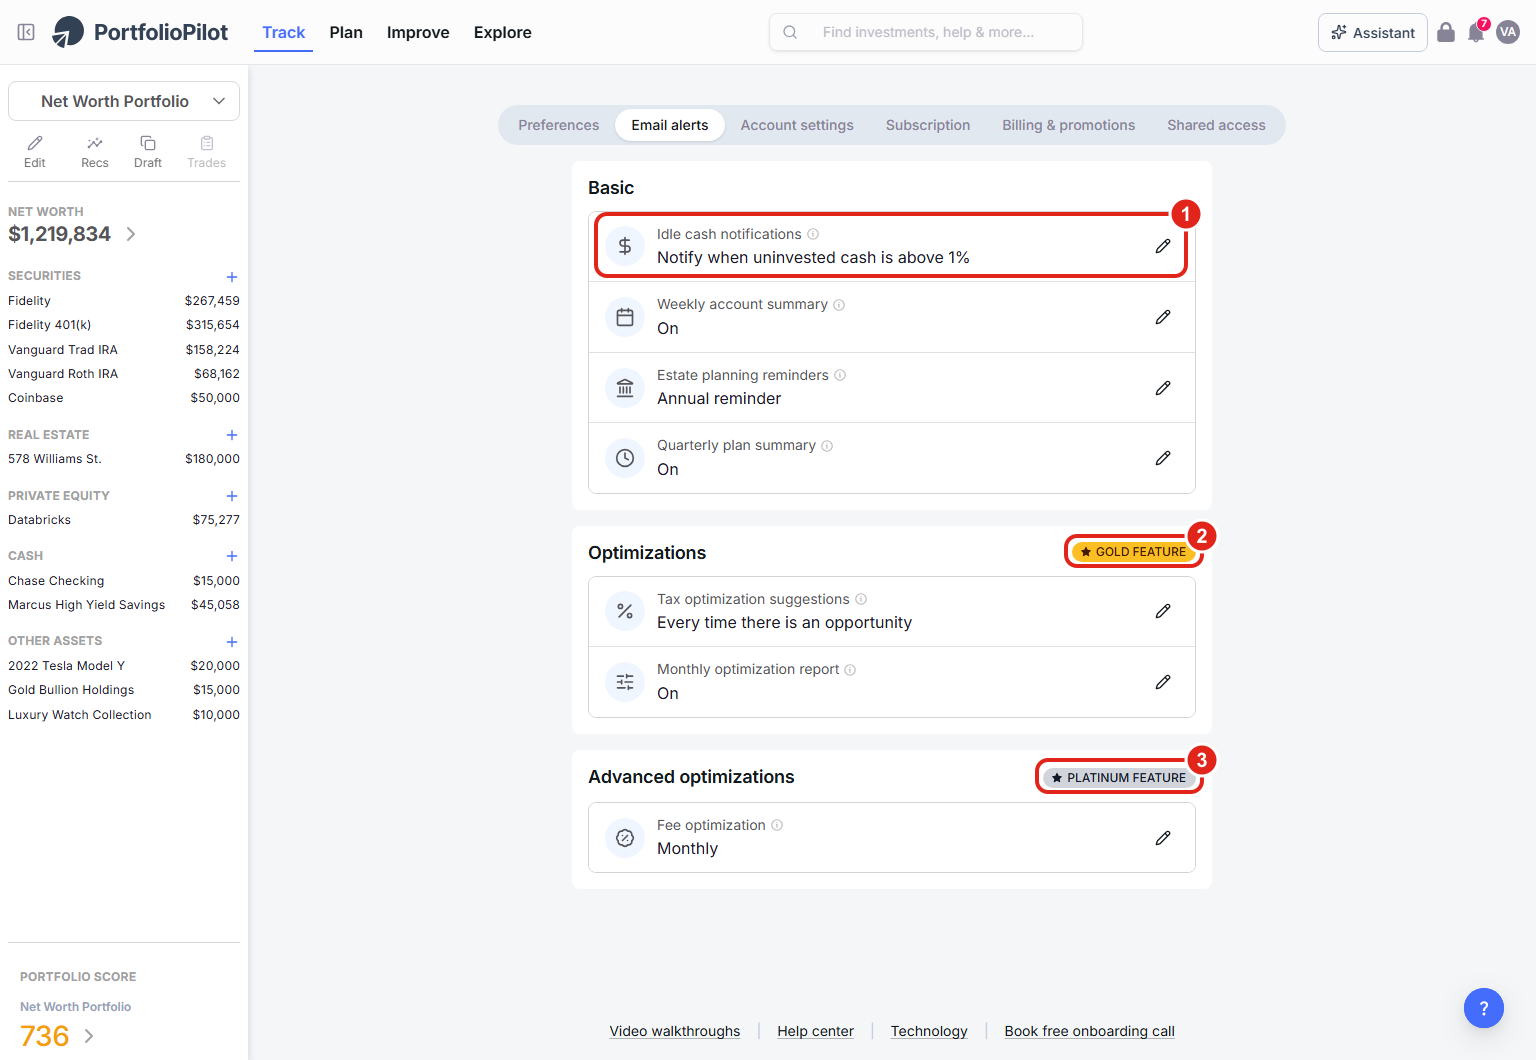Select Marcus High Yield Savings account
1536x1060 pixels.
pos(124,605)
